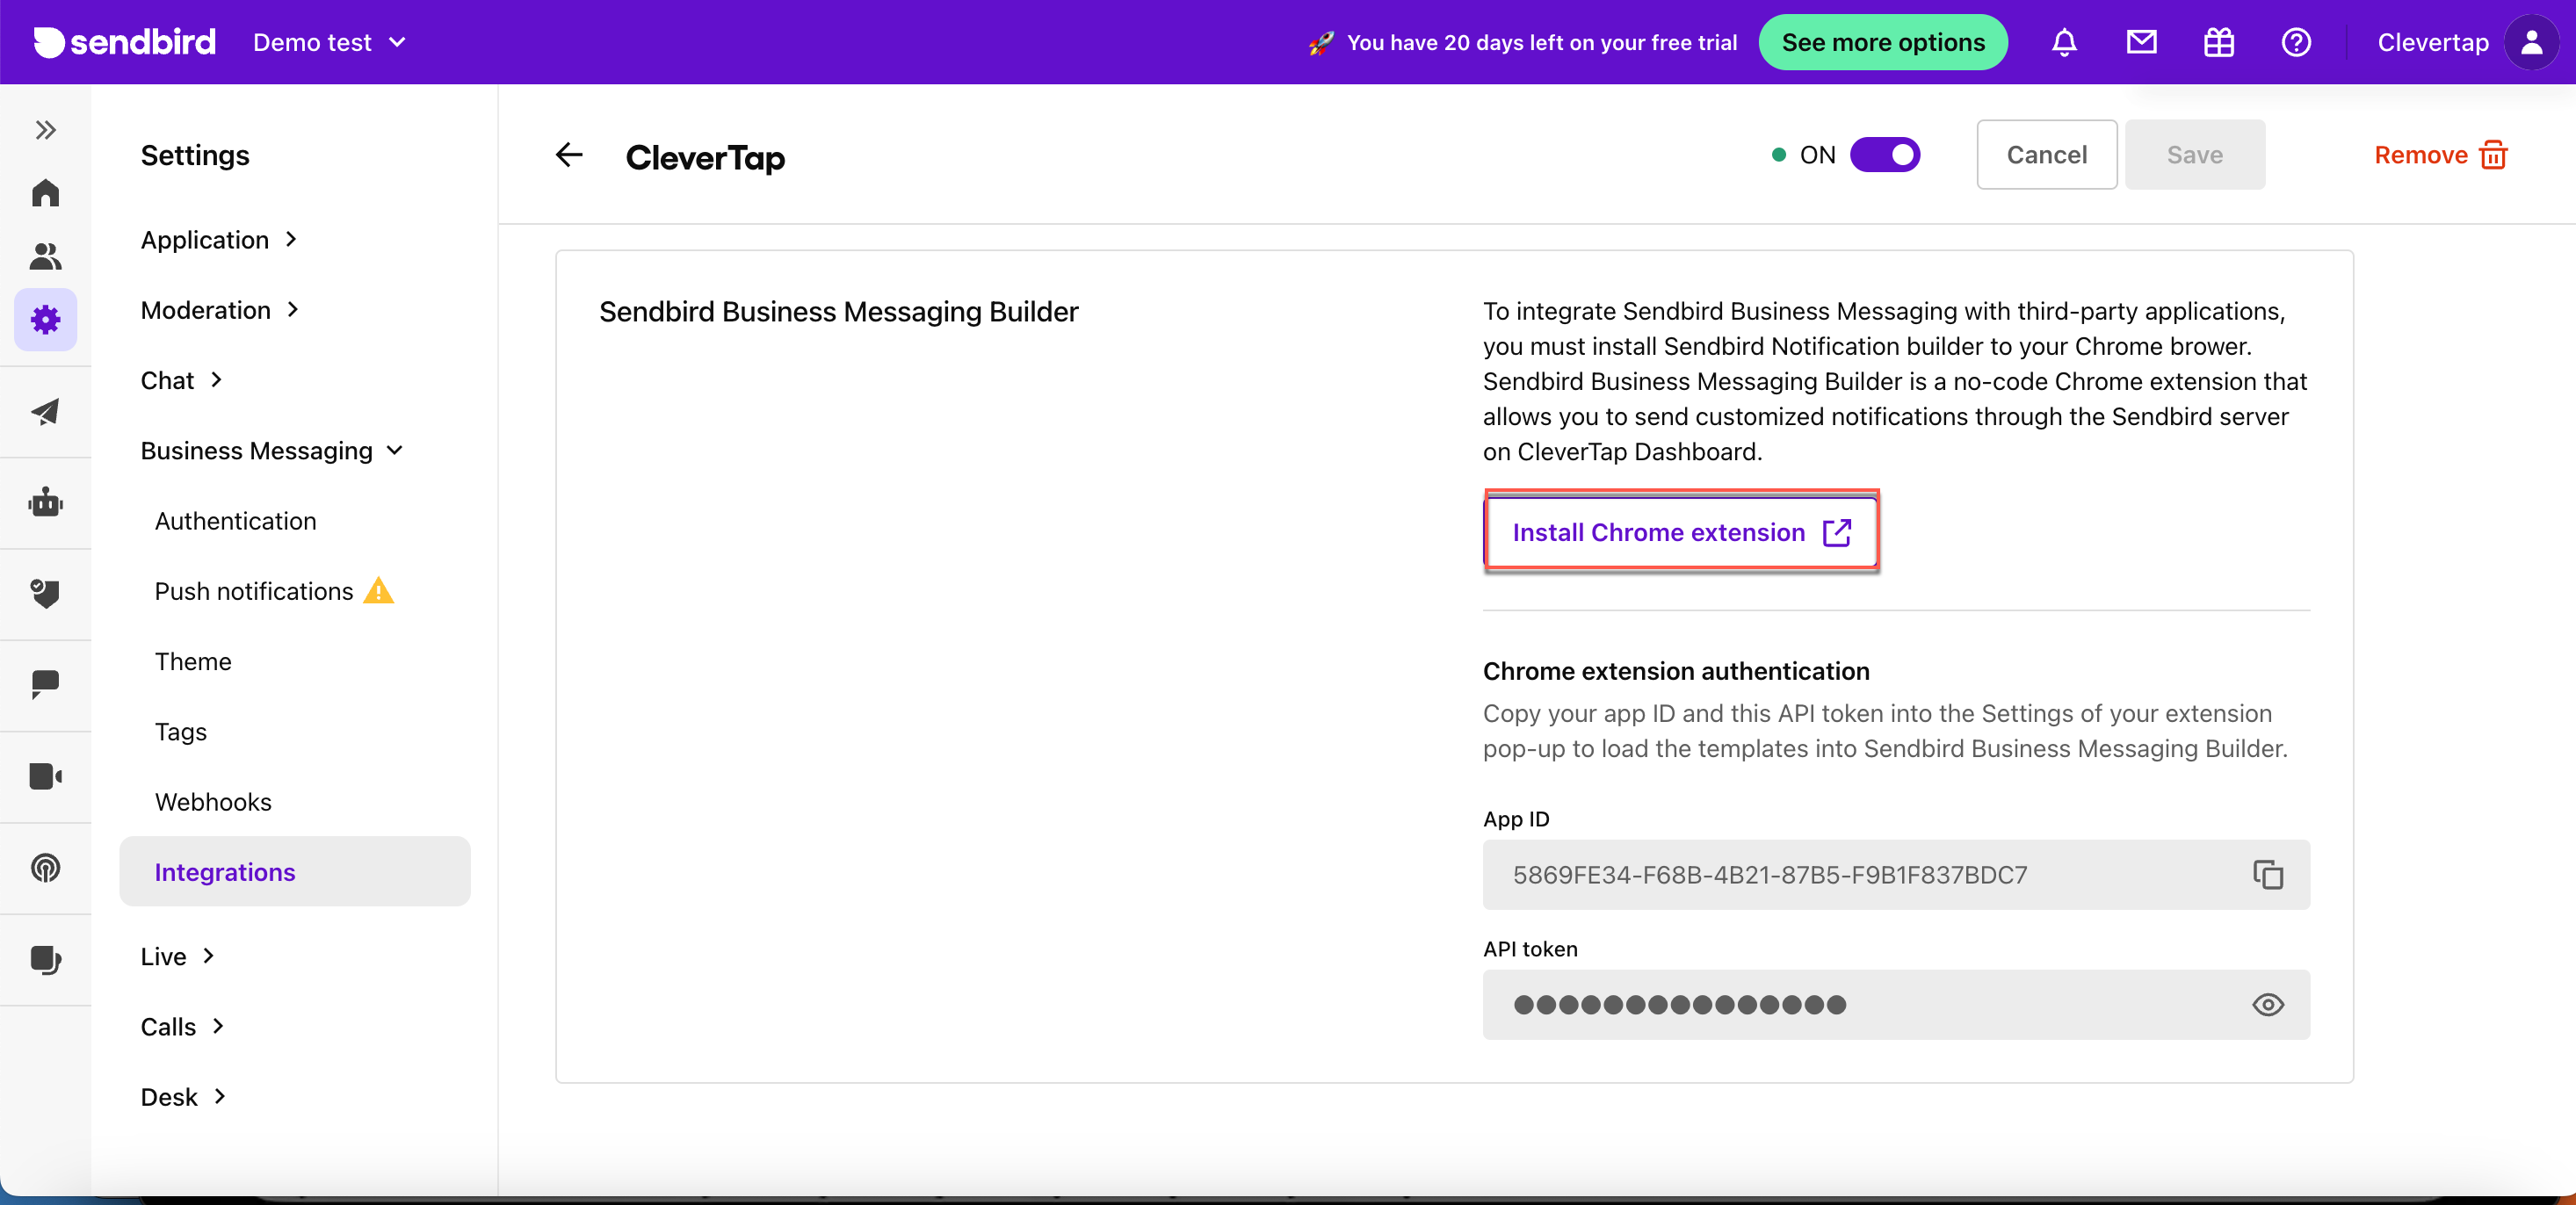Open the shield moderation icon

tap(45, 594)
